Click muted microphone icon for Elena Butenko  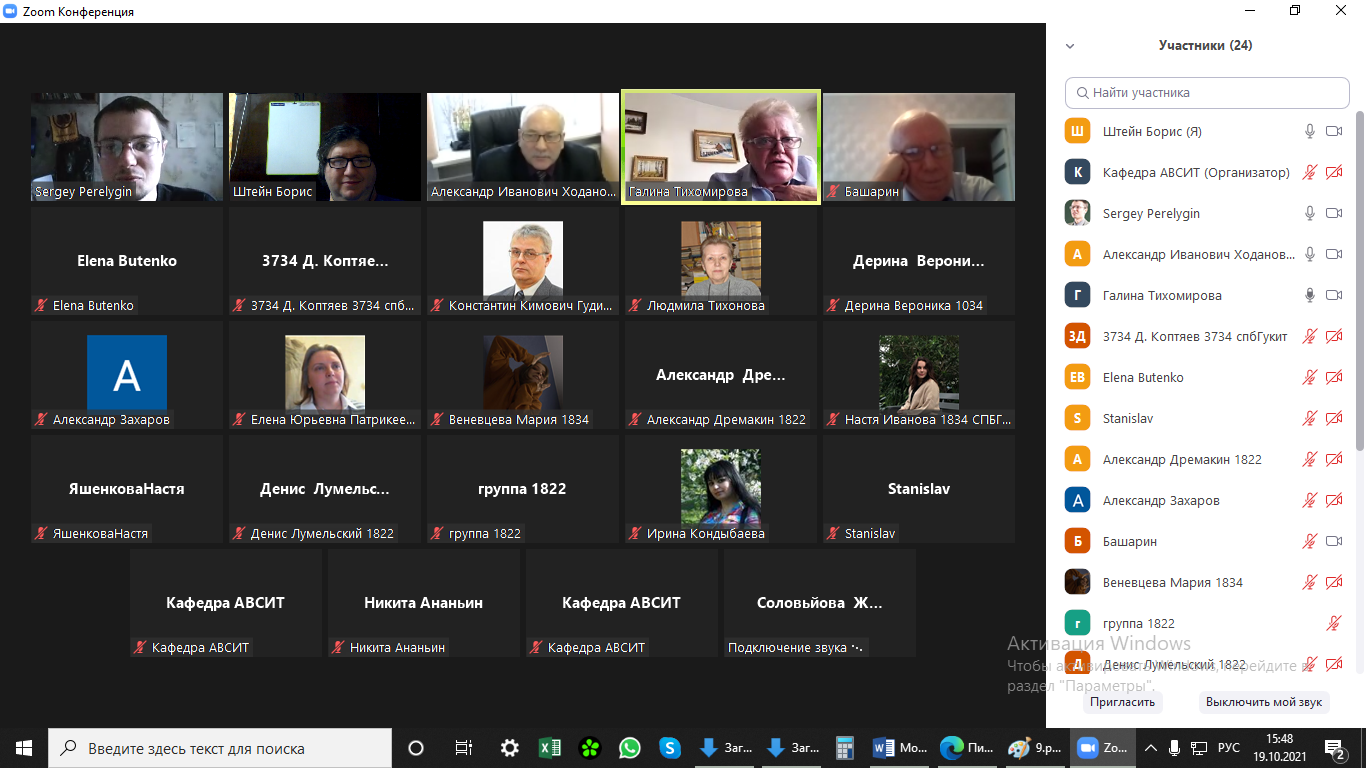click(x=1310, y=377)
